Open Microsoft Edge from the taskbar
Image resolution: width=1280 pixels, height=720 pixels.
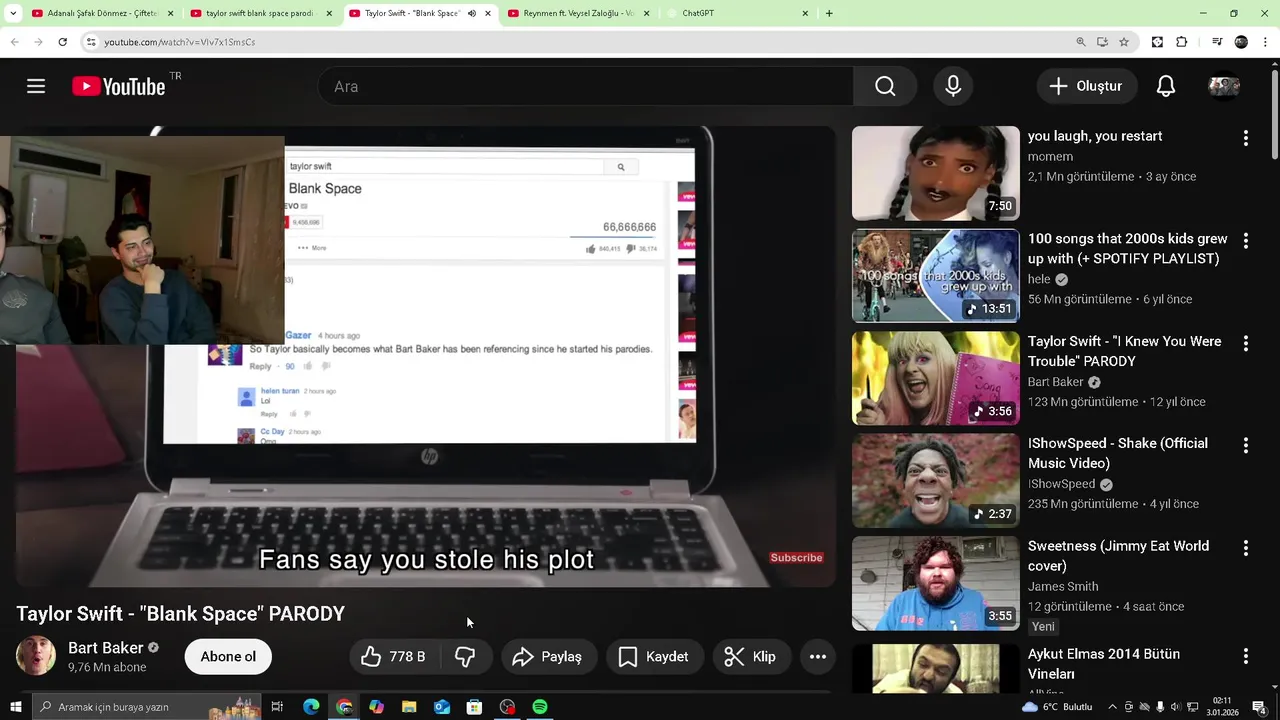coord(311,707)
